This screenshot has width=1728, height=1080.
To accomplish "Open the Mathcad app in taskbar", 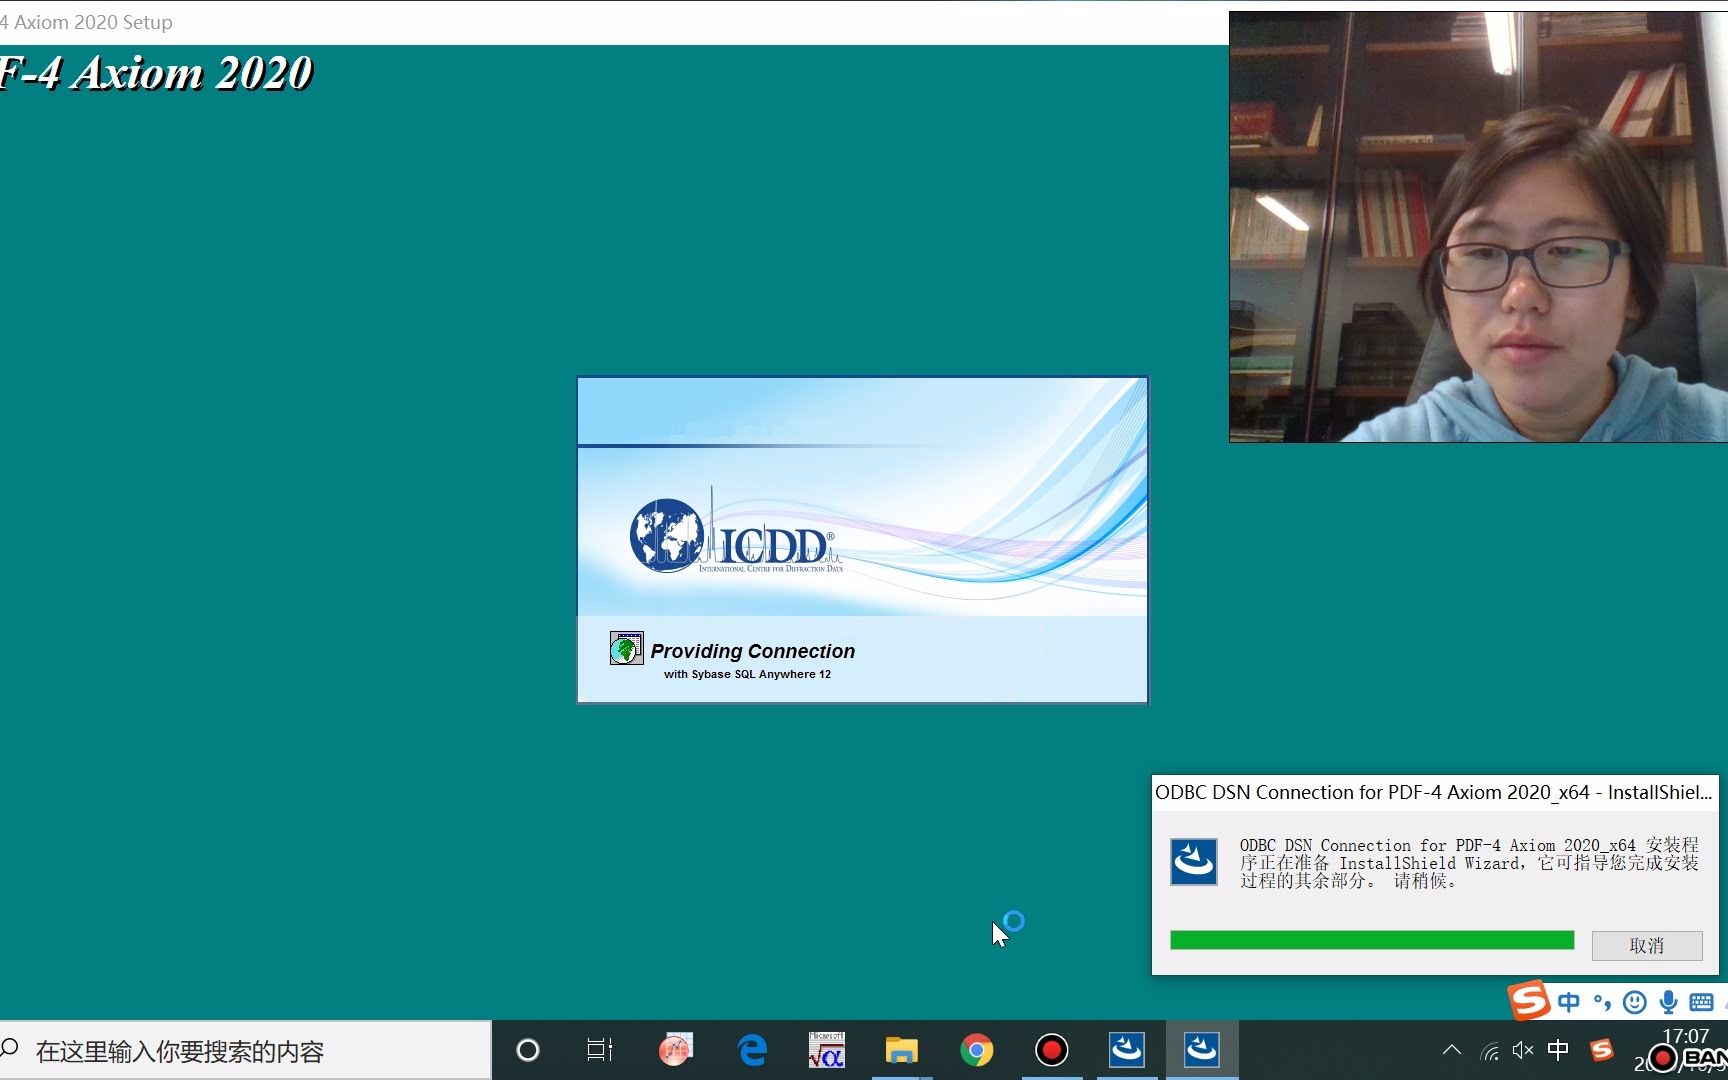I will [826, 1050].
